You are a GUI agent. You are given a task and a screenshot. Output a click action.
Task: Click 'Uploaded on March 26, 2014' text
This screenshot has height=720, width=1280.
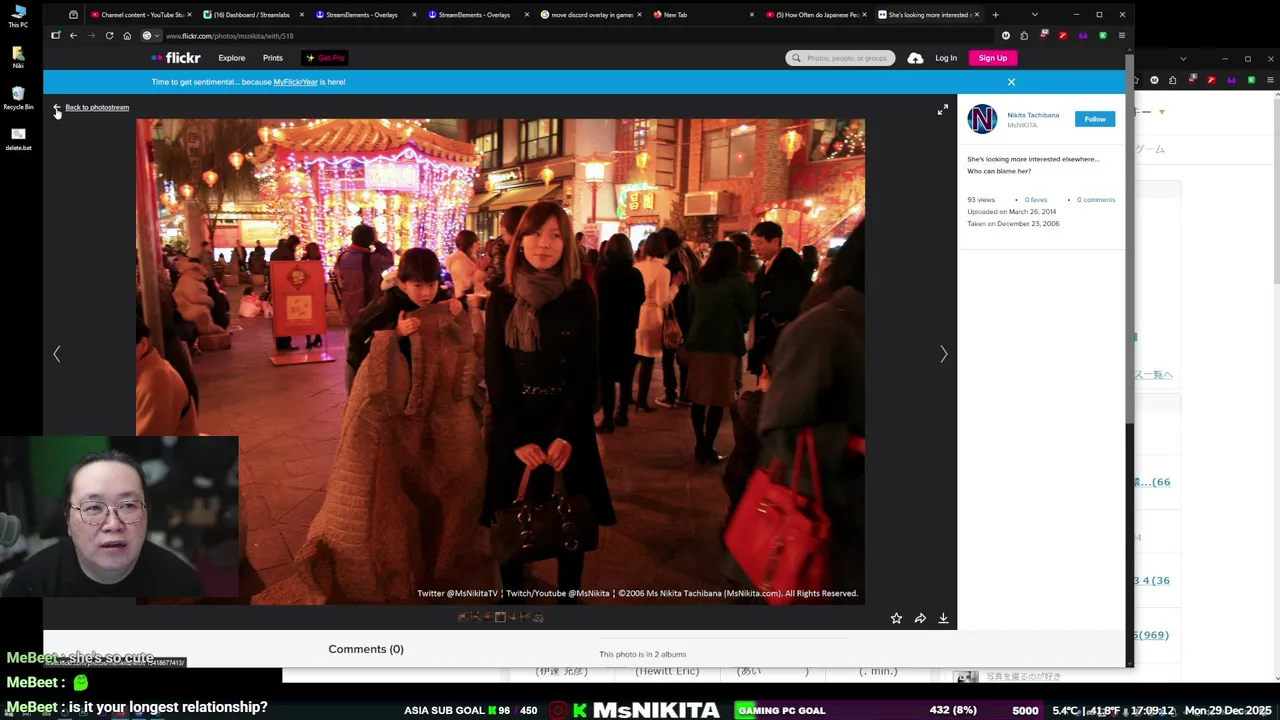[x=1011, y=212]
